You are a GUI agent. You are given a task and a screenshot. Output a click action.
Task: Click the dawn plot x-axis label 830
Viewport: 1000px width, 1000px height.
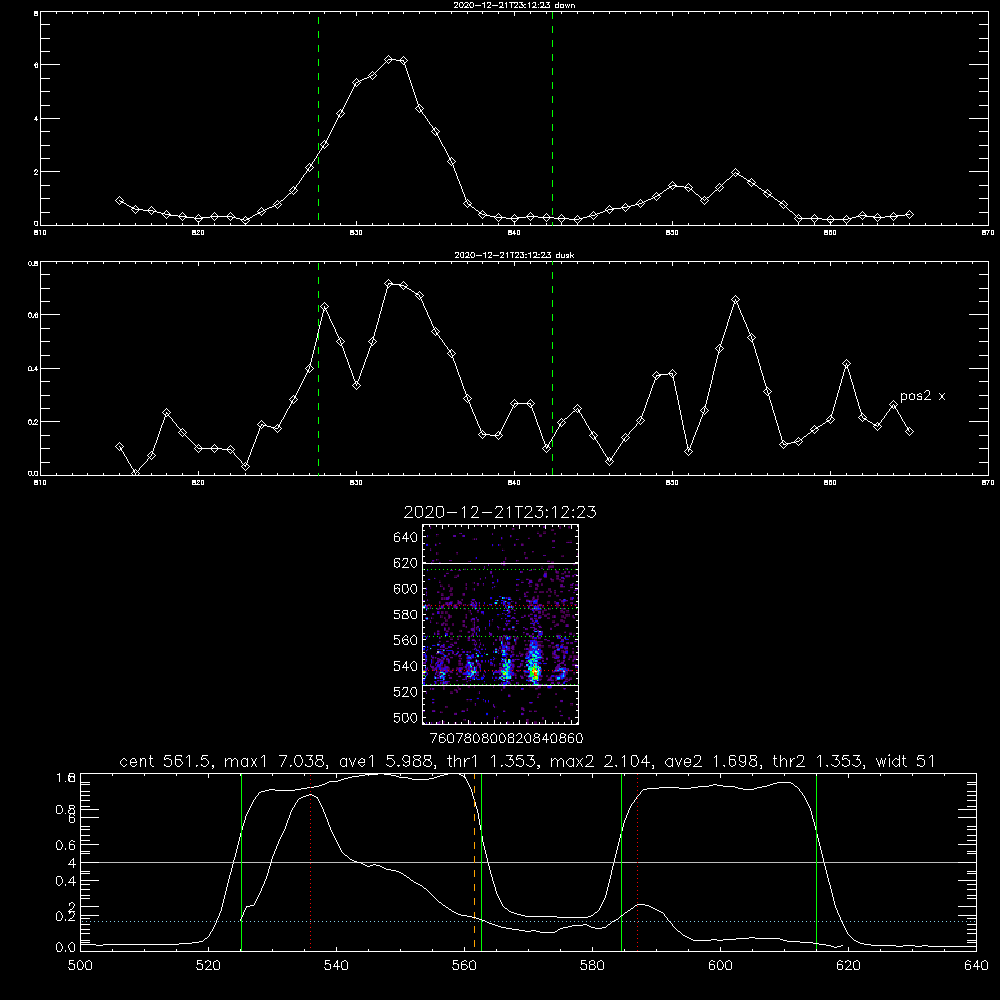356,233
